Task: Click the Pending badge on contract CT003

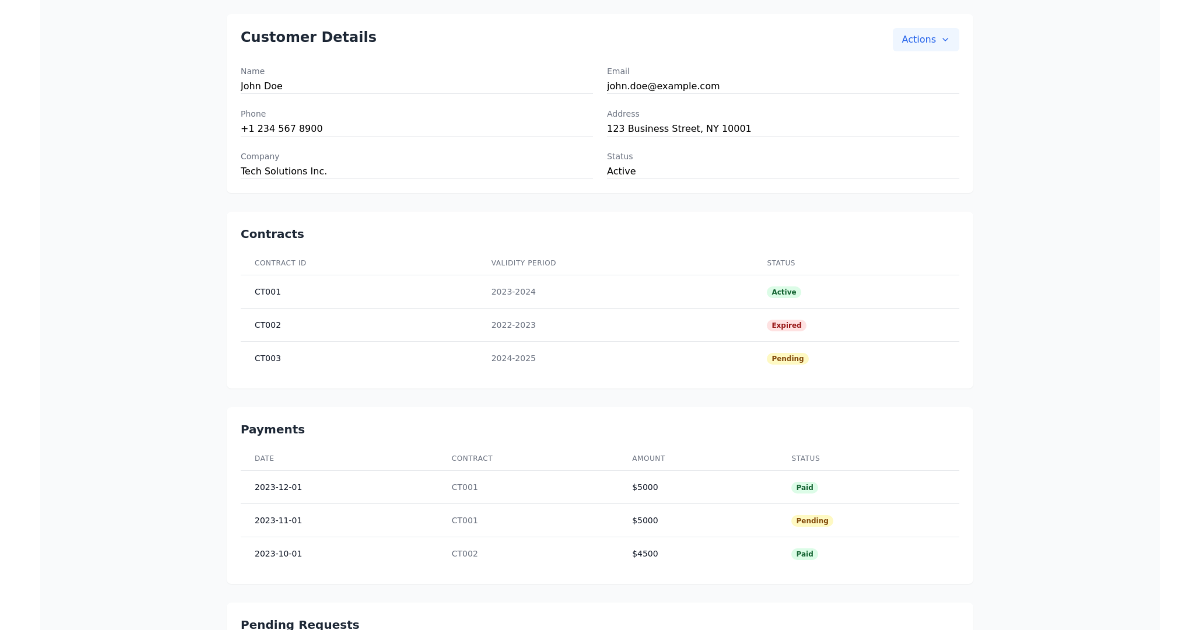Action: (787, 358)
